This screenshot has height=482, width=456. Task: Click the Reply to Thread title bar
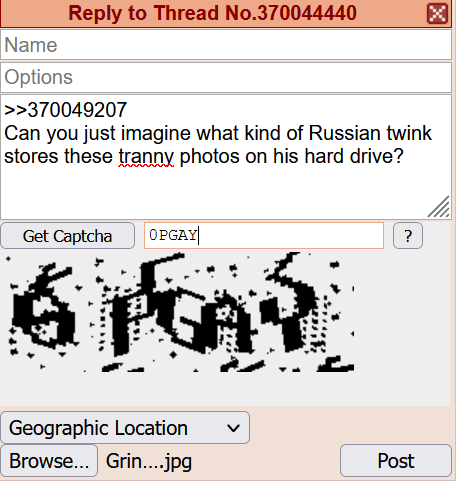click(x=213, y=13)
